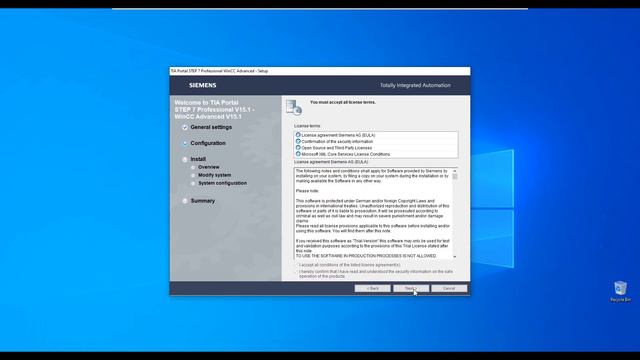This screenshot has width=640, height=360.
Task: Click 'License agreement Siemens AG (EULA)' list text
Action: click(x=338, y=135)
